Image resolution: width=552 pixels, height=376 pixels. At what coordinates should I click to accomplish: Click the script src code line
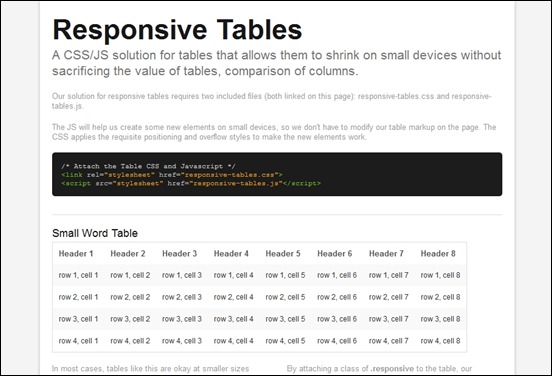click(x=191, y=183)
